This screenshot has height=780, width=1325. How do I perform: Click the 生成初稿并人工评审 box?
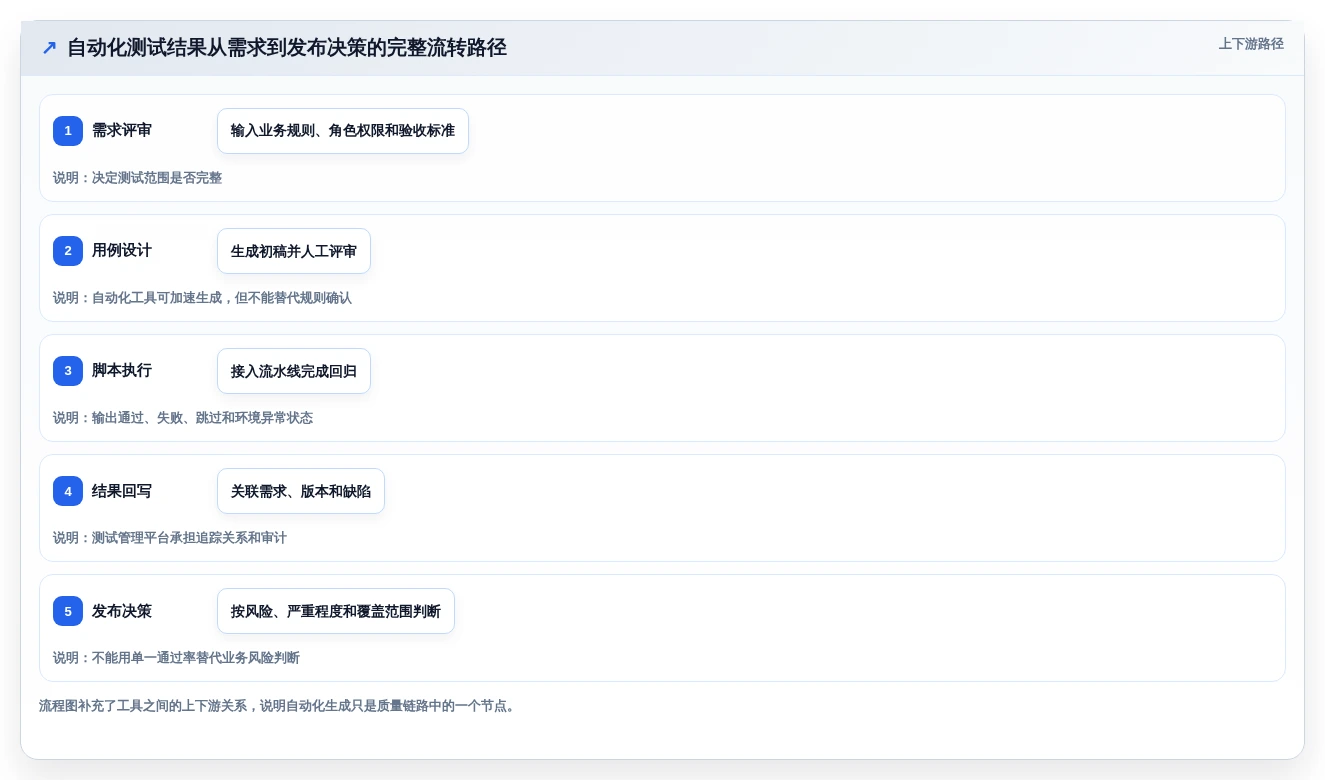click(x=294, y=251)
